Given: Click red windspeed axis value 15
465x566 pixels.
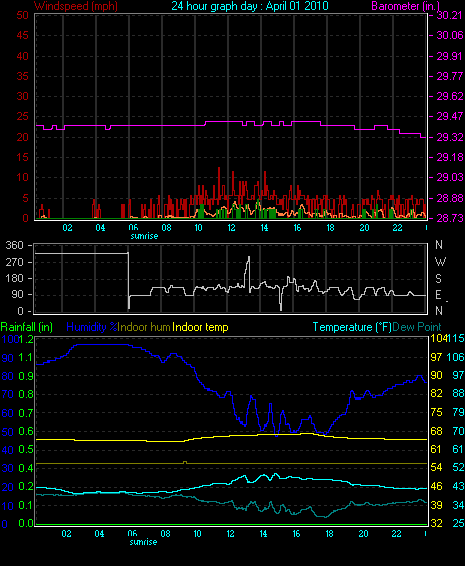Looking at the screenshot, I should coord(22,157).
